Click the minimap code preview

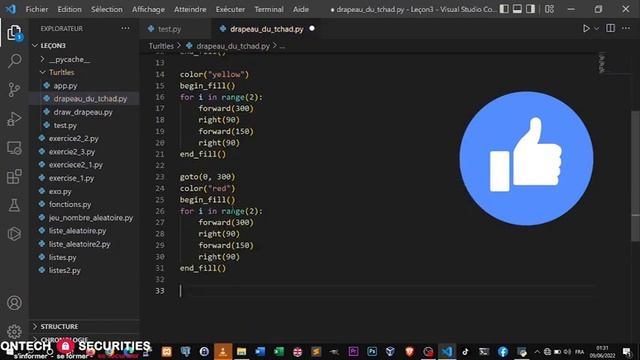[x=602, y=62]
